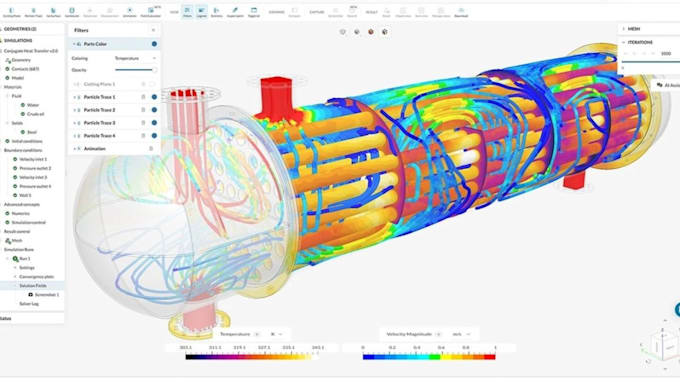
Task: Start Record in the Capture group
Action: pos(352,12)
